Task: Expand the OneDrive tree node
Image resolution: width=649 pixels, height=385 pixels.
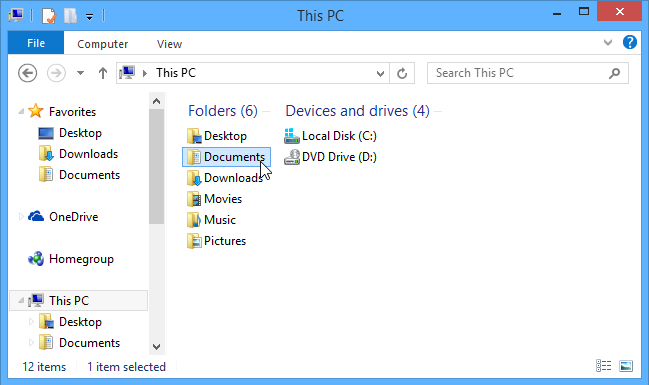Action: 21,217
